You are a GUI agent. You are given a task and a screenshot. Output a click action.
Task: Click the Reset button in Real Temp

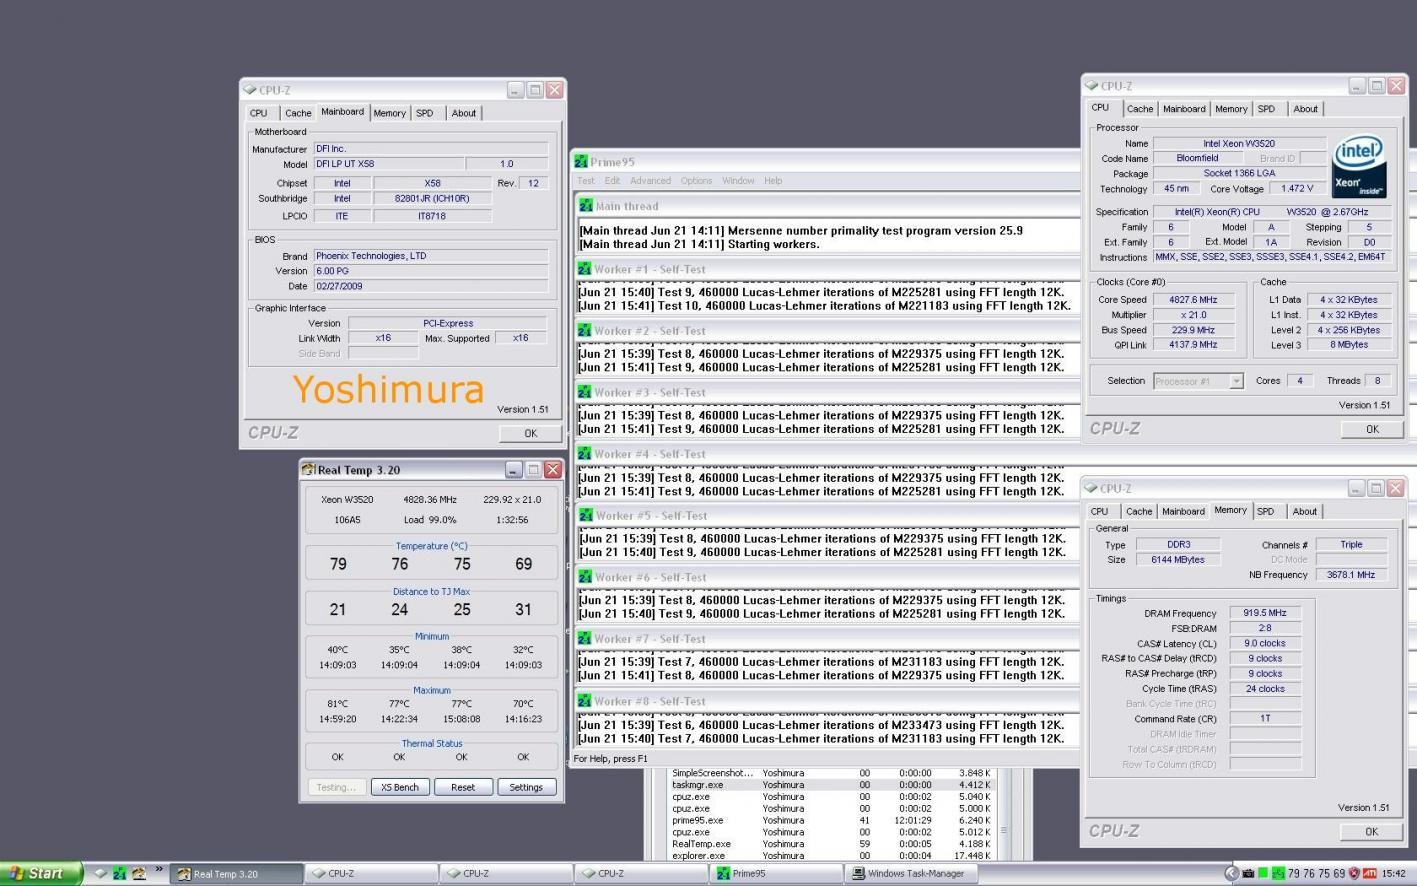click(x=463, y=787)
